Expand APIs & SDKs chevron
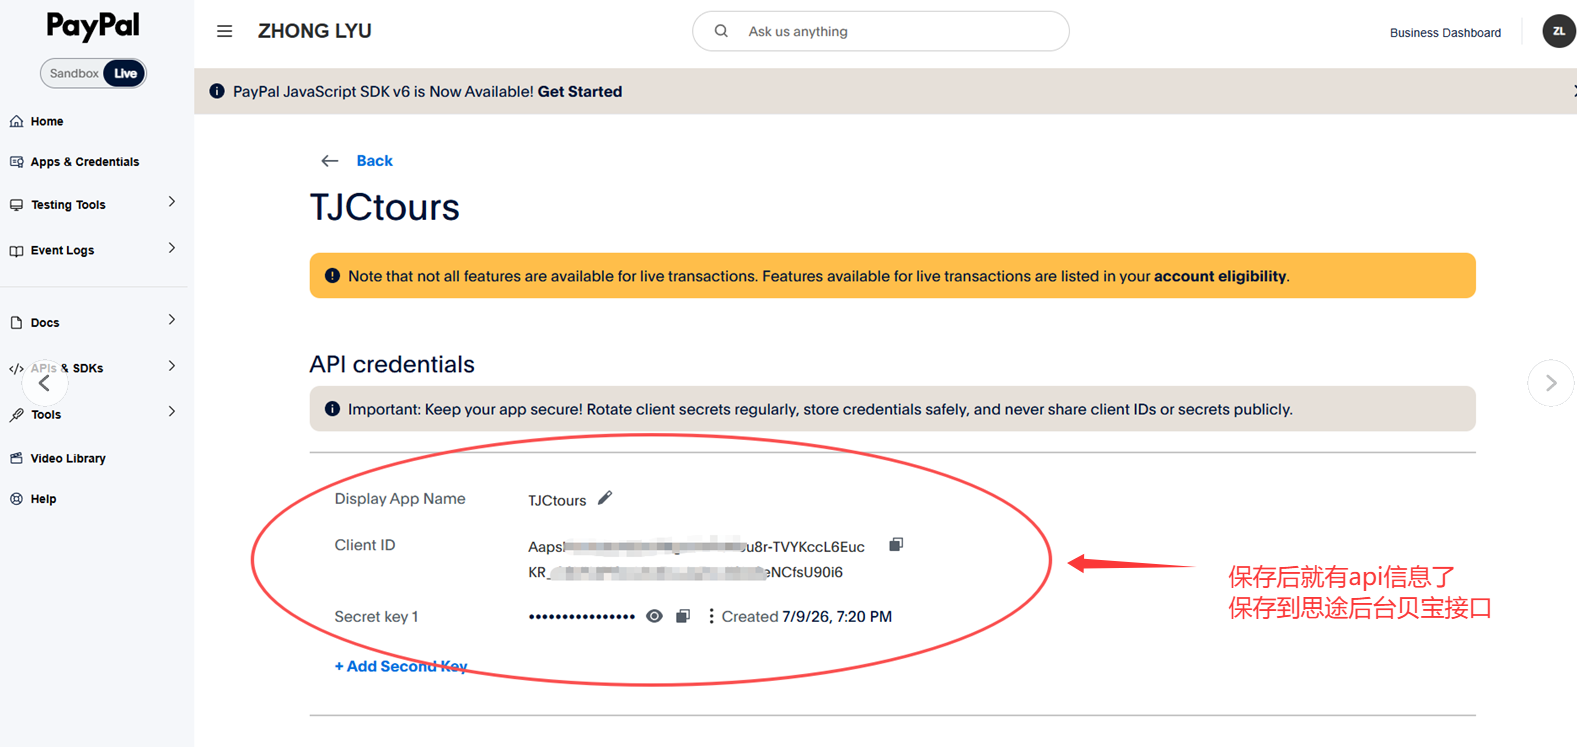The height and width of the screenshot is (747, 1577). coord(172,366)
